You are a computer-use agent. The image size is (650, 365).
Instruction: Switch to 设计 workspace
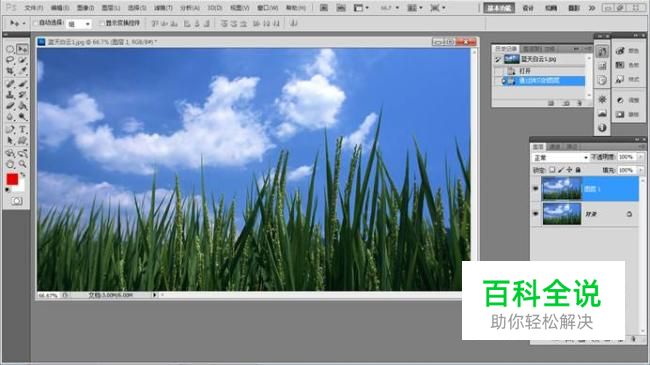[x=528, y=8]
